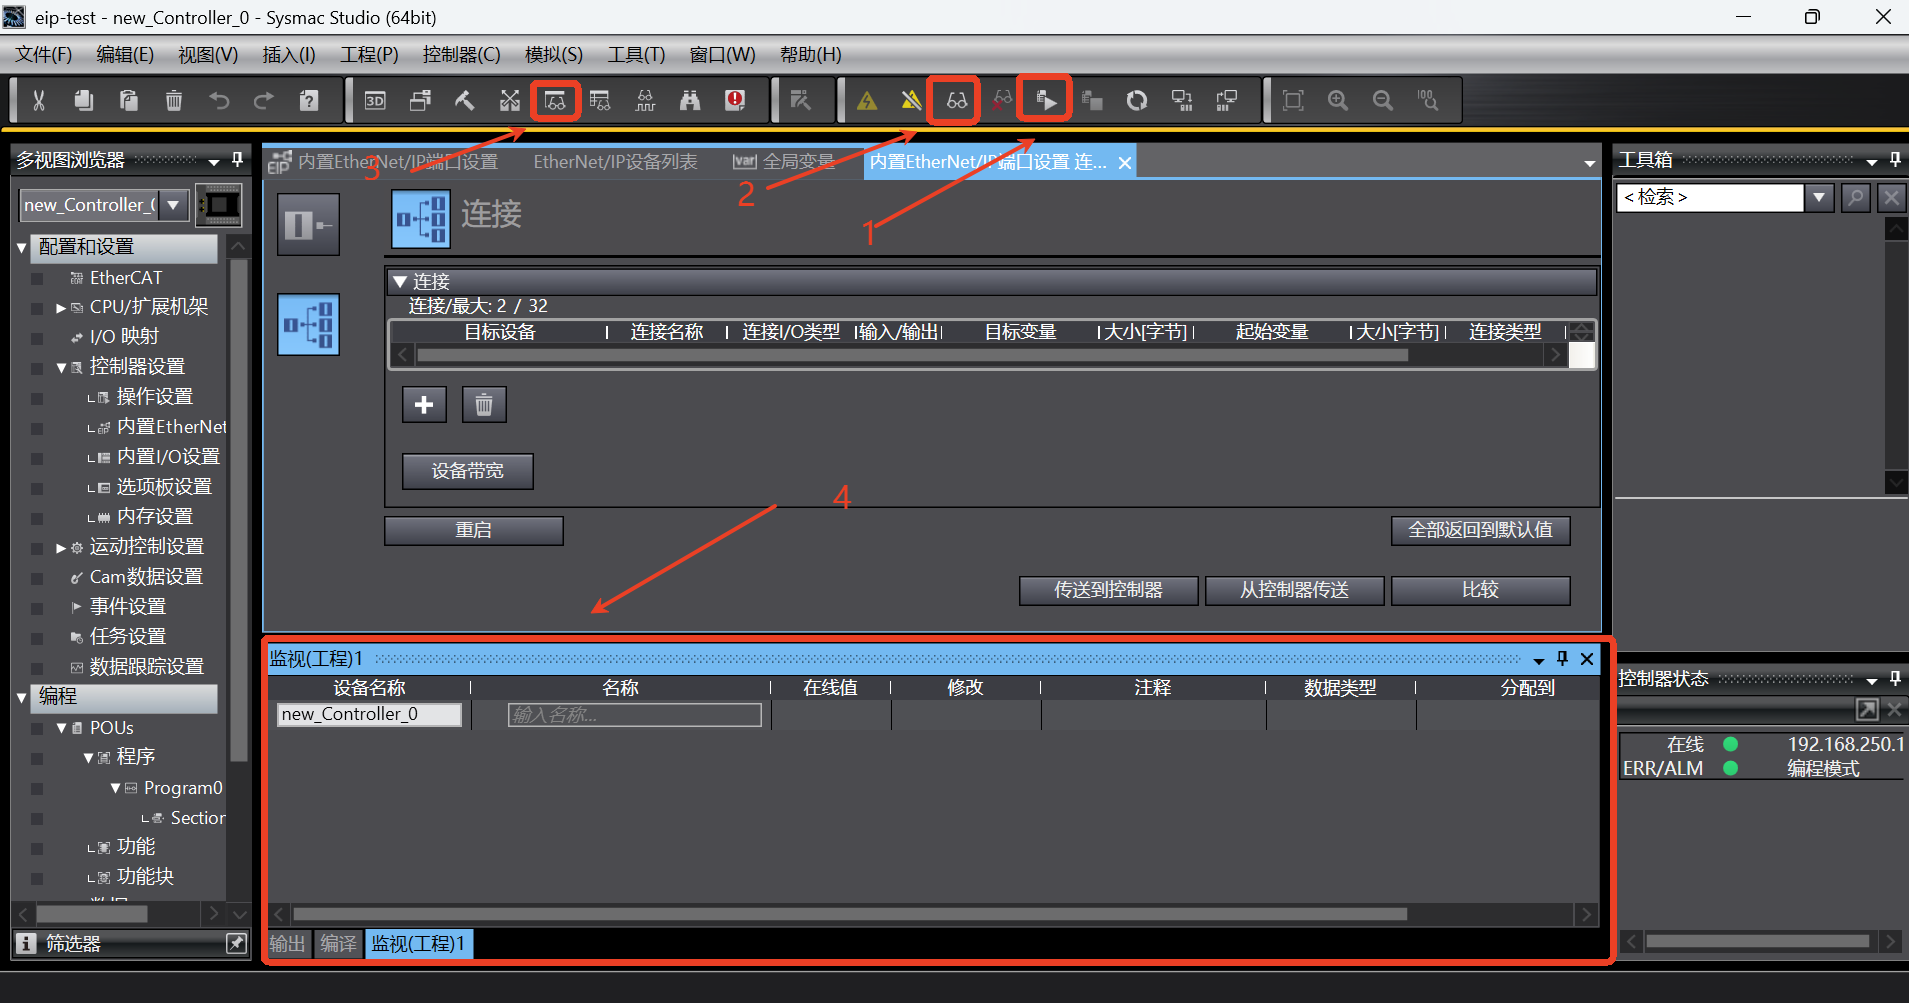Collapse the Program0 tree node
The height and width of the screenshot is (1003, 1909).
point(115,788)
